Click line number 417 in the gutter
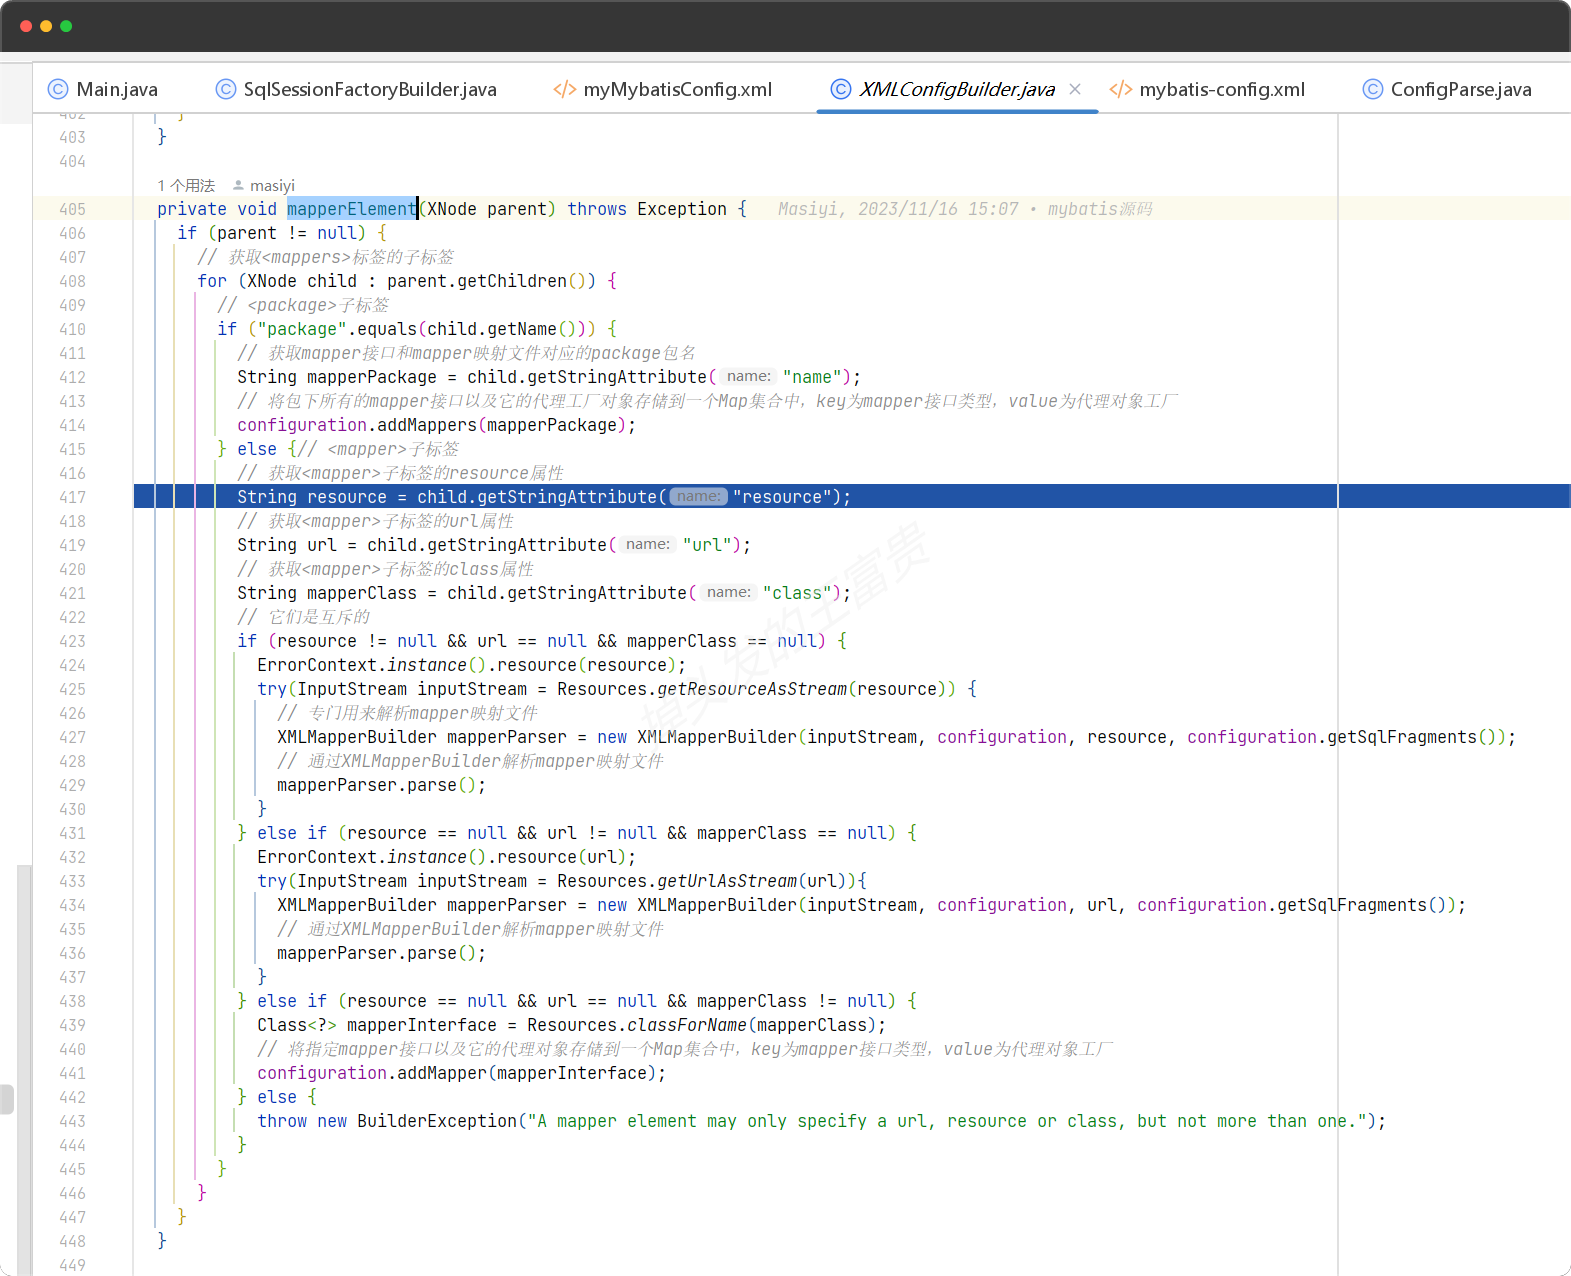1571x1276 pixels. 72,497
